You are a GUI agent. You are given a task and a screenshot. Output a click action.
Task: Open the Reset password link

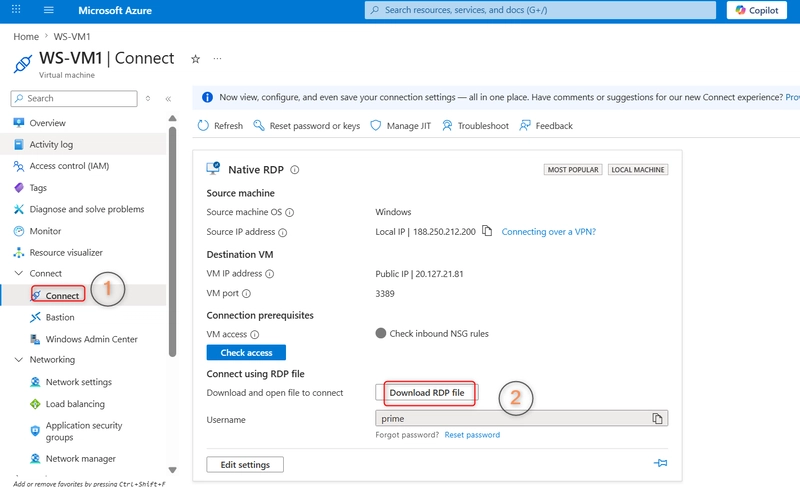pos(472,435)
